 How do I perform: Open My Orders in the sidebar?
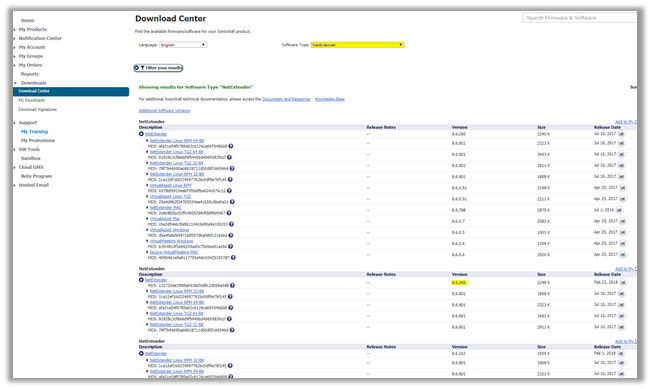30,65
